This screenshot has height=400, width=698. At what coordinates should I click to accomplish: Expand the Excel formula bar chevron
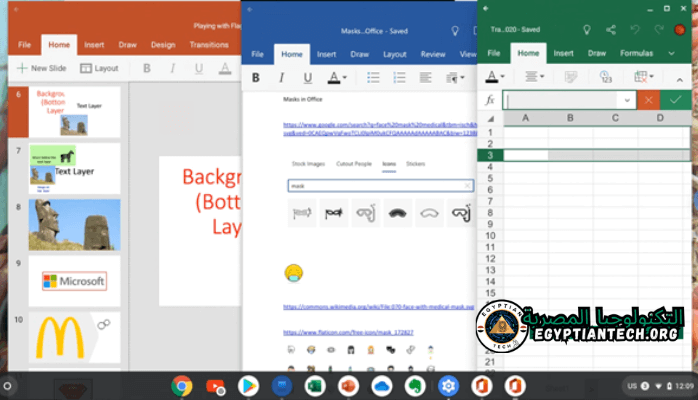coord(627,100)
